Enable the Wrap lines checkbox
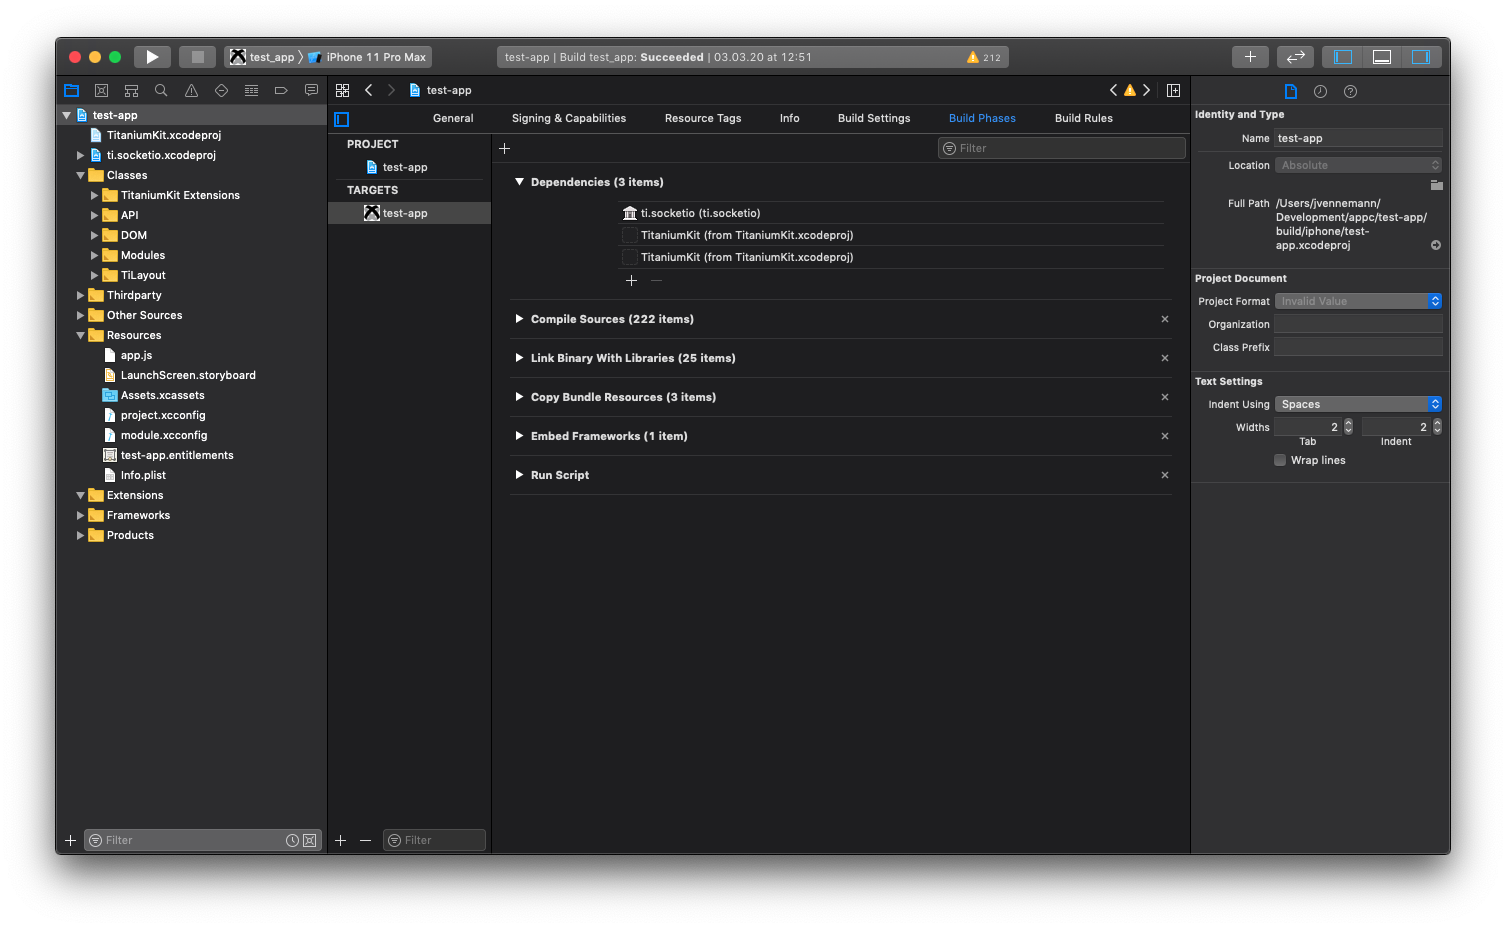The height and width of the screenshot is (928, 1506). (x=1280, y=460)
